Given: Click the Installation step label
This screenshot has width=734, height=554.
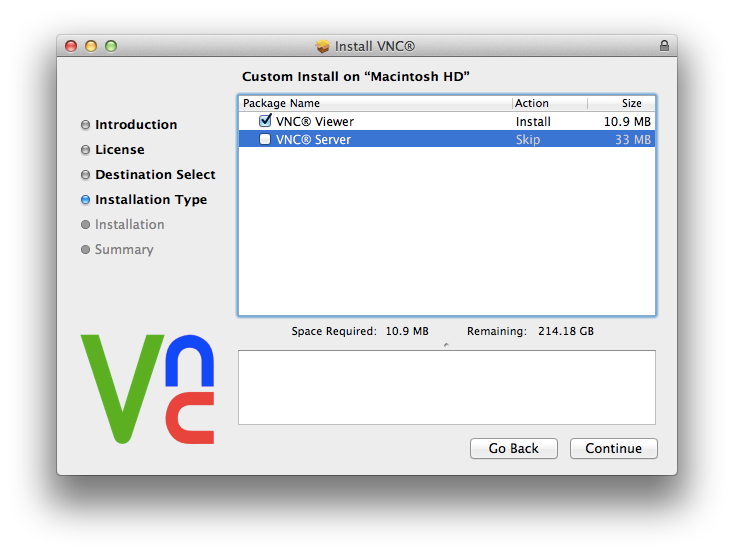Looking at the screenshot, I should point(129,224).
